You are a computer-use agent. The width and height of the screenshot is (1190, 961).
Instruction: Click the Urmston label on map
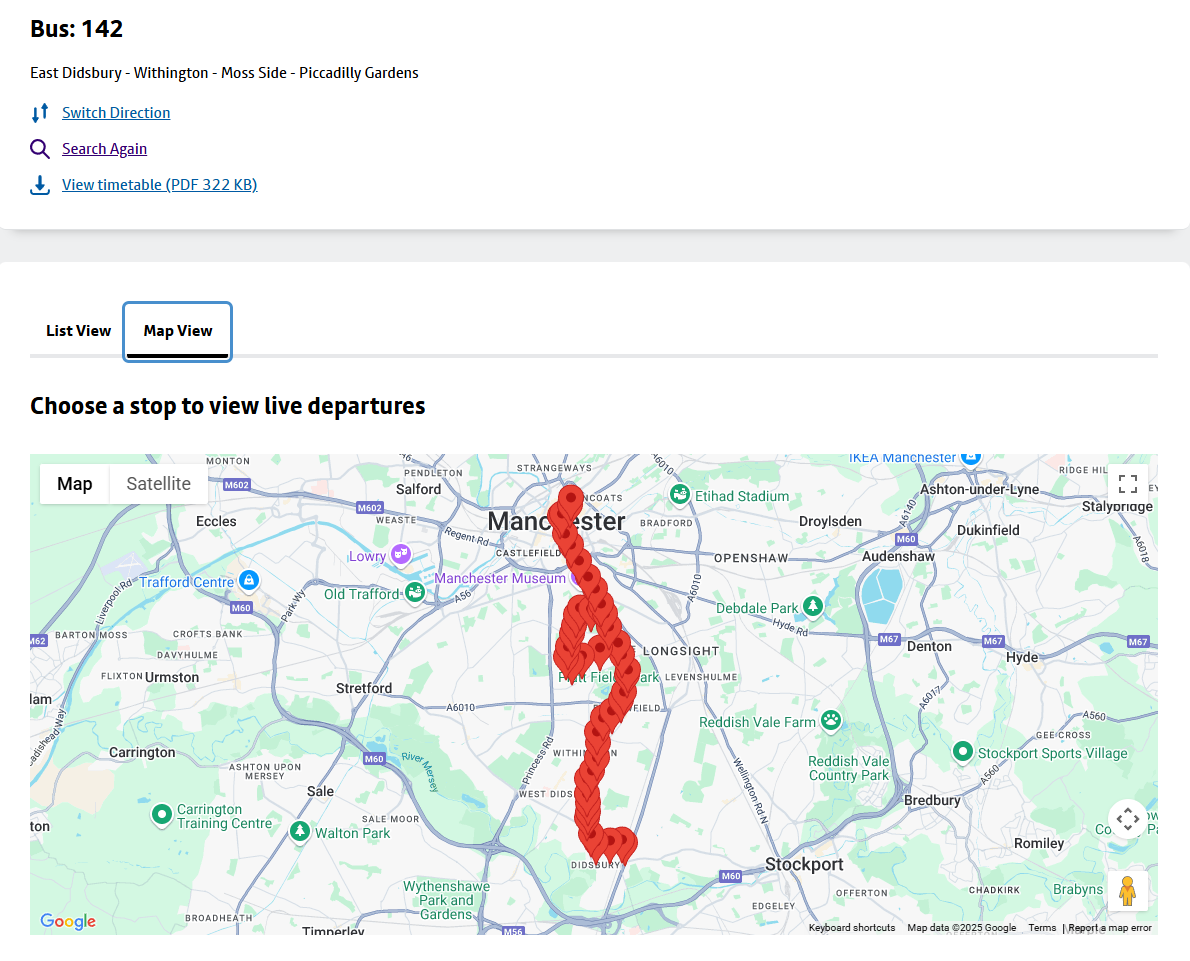click(172, 677)
